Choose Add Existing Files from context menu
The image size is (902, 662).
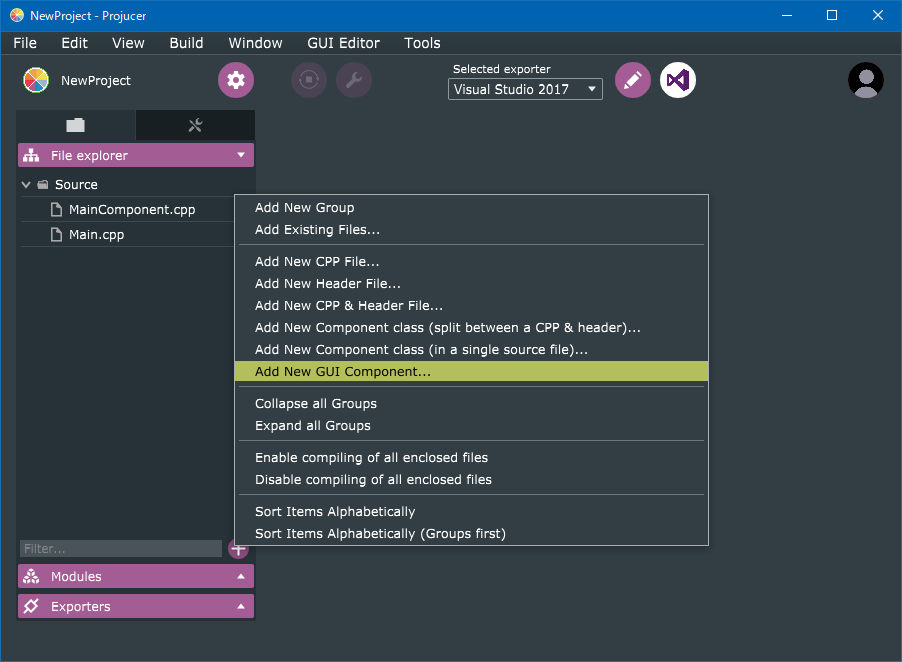(317, 230)
